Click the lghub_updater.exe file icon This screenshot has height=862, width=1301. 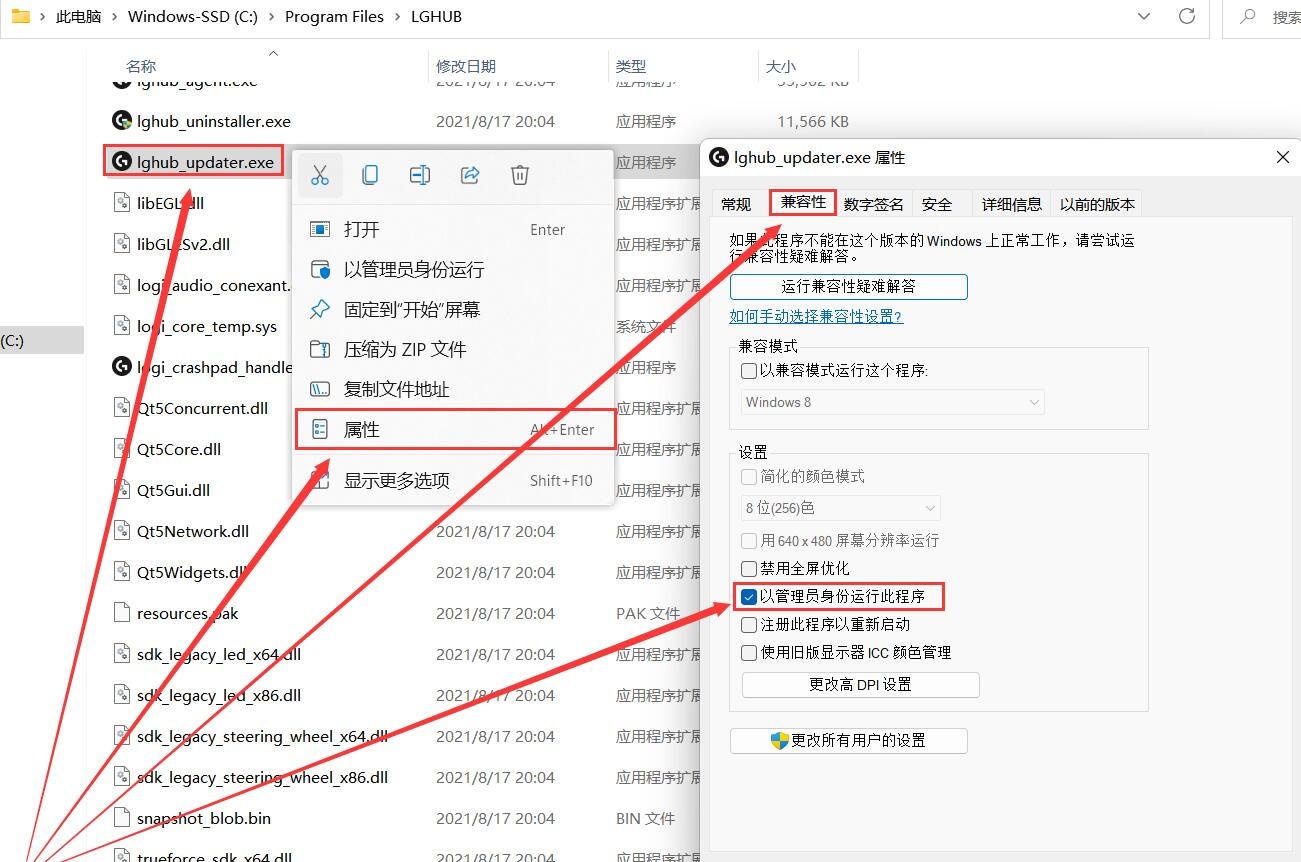pyautogui.click(x=121, y=162)
